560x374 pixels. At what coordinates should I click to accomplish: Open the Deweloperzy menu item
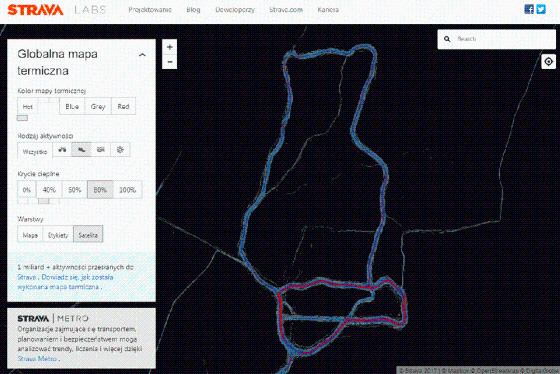235,10
